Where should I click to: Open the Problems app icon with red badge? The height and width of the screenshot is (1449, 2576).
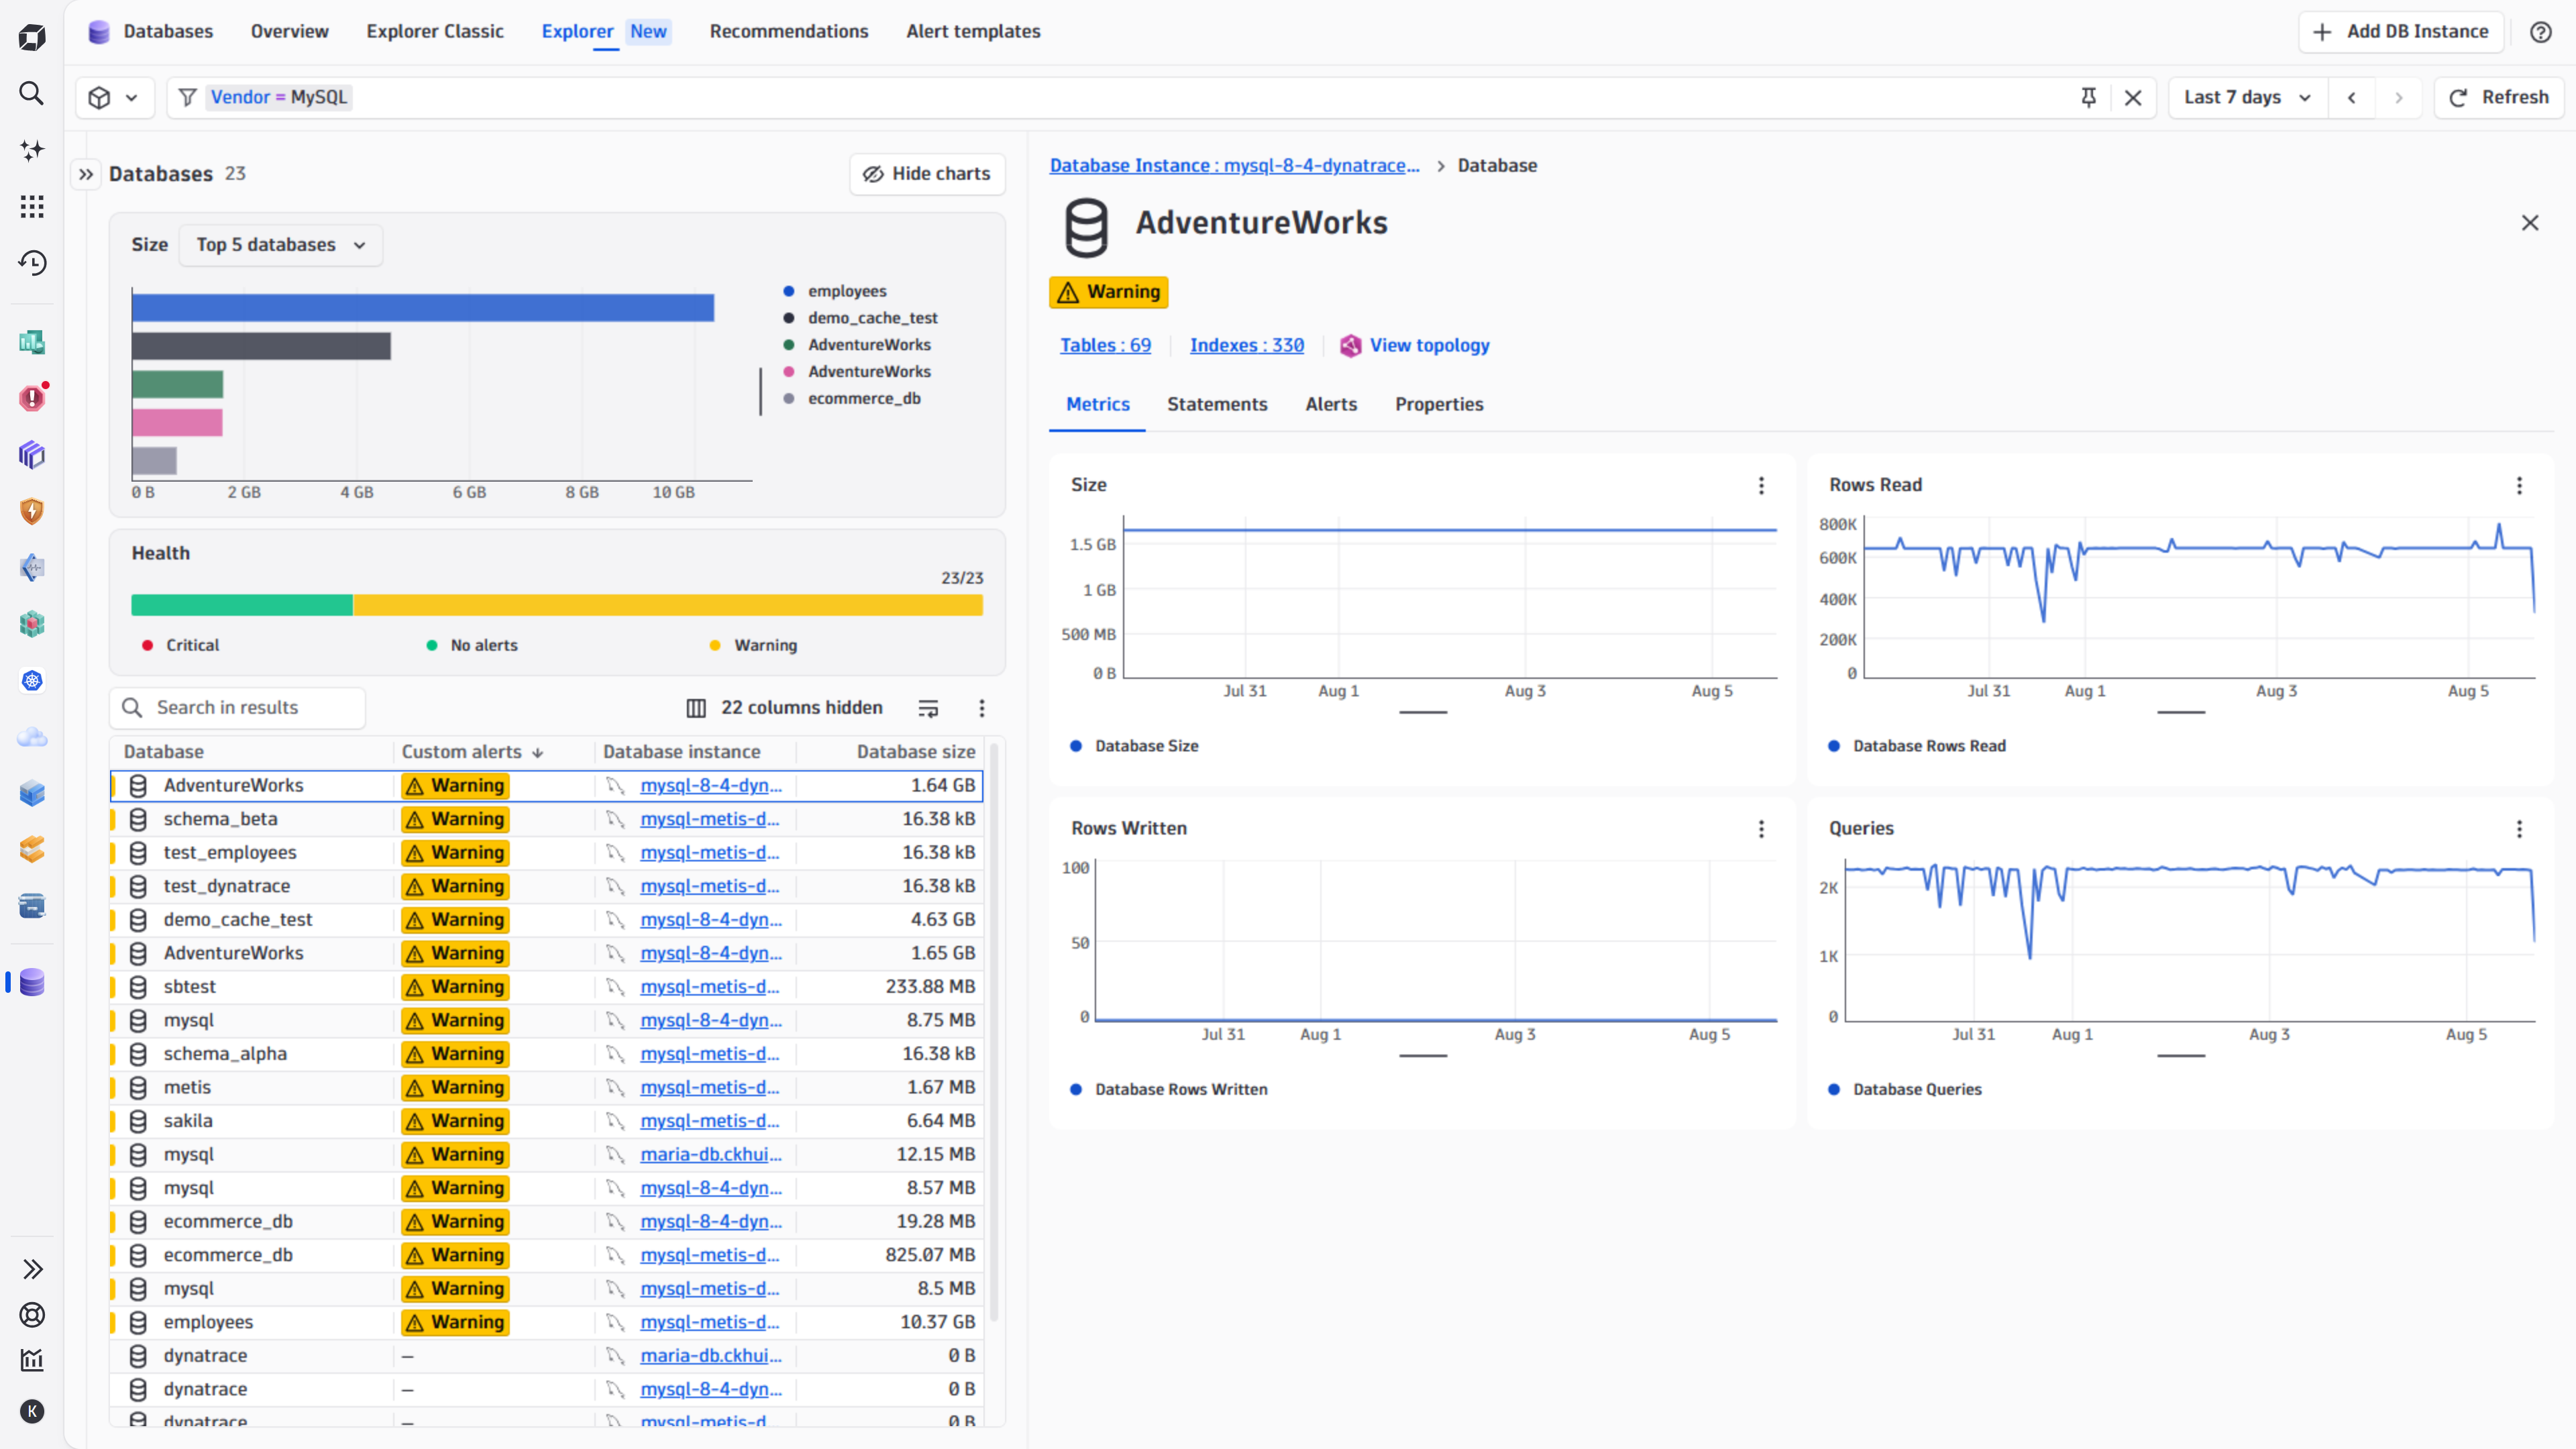32,398
